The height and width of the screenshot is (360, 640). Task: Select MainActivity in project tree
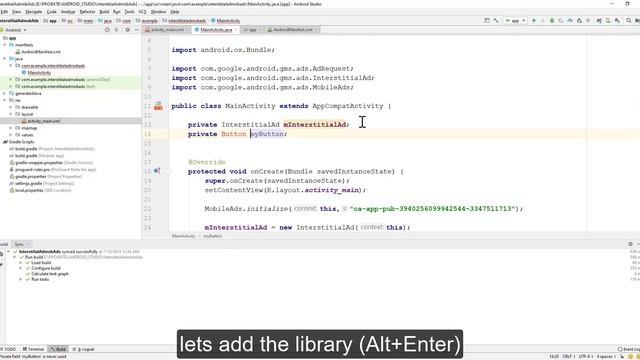point(39,73)
